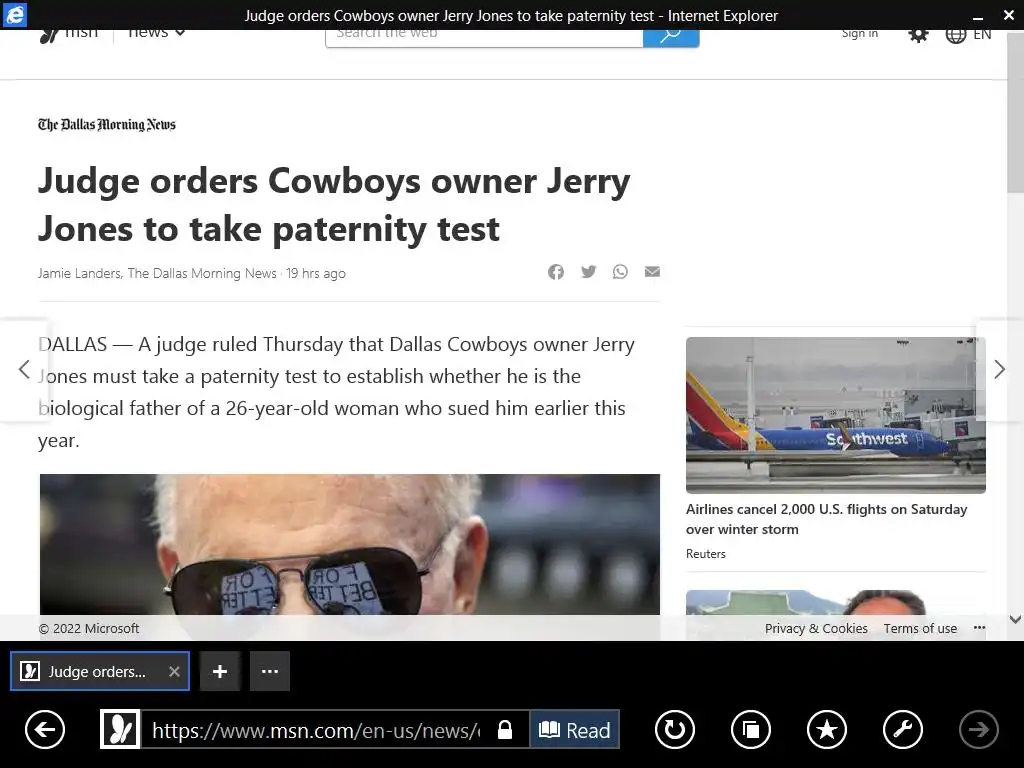Screen dimensions: 1024x768
Task: Close the 'Judge orders...' tab
Action: (x=174, y=671)
